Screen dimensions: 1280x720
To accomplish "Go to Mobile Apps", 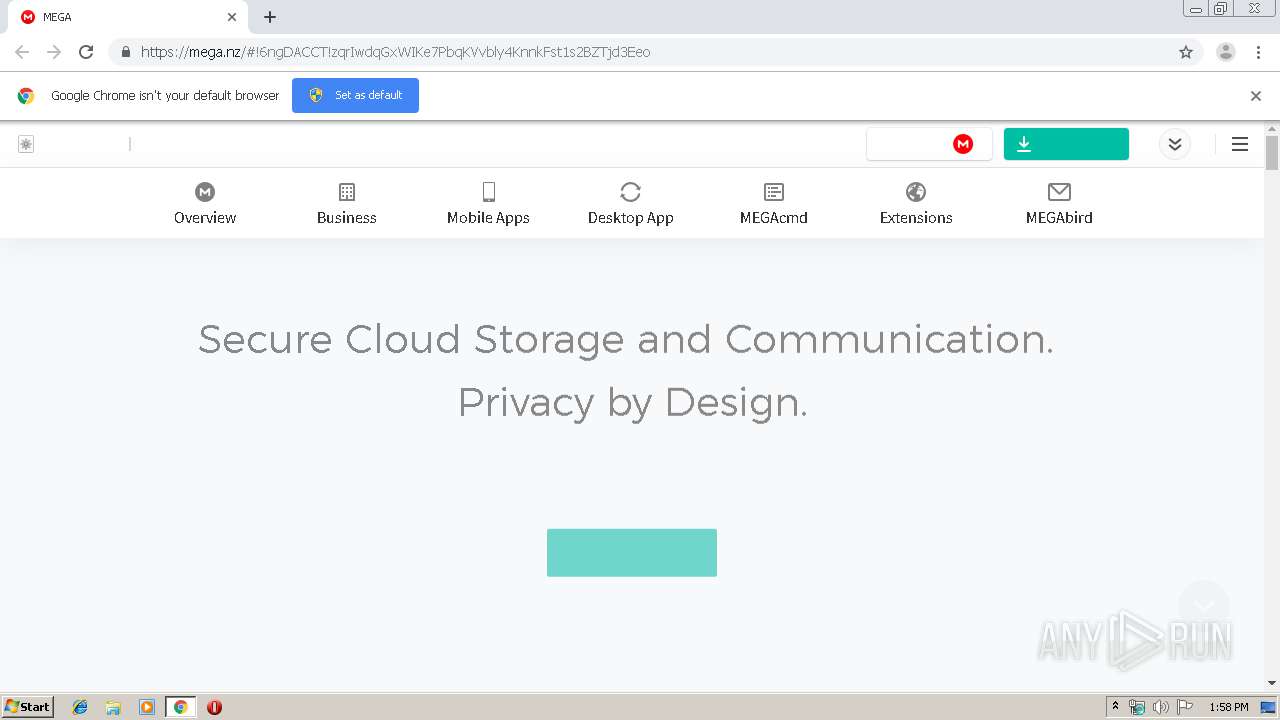I will click(x=488, y=204).
